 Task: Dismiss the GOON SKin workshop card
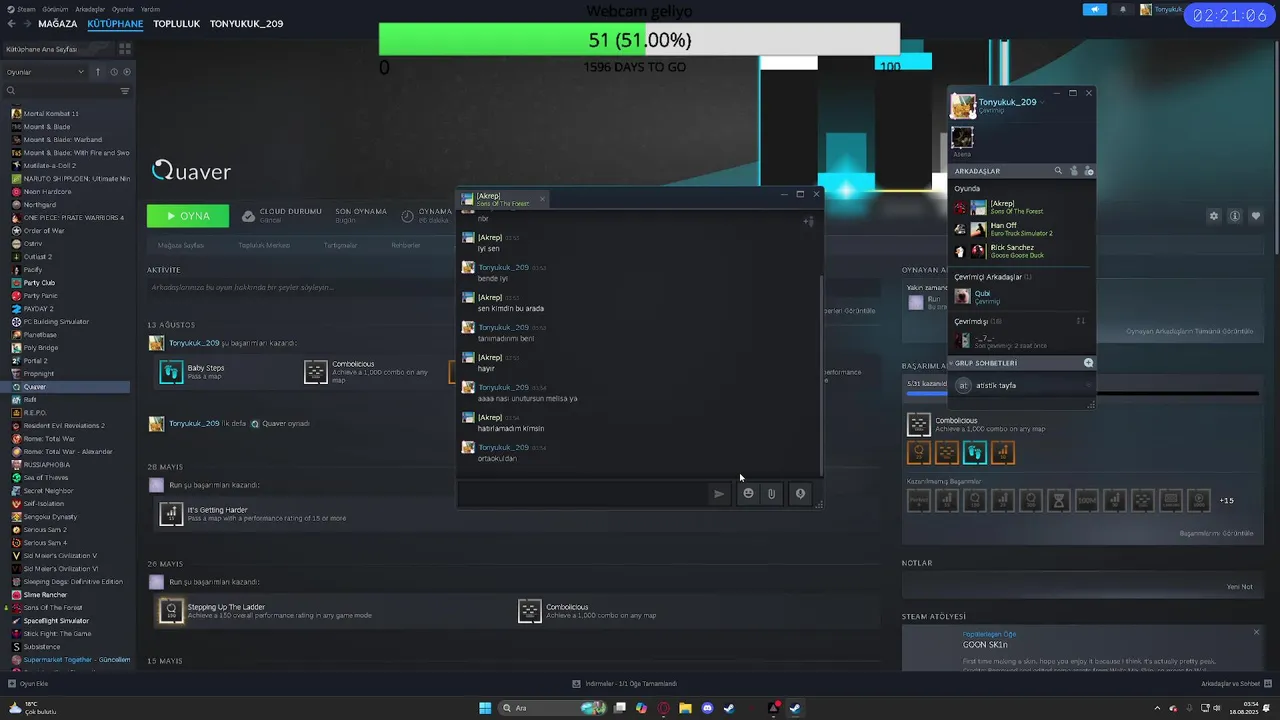pos(1256,632)
